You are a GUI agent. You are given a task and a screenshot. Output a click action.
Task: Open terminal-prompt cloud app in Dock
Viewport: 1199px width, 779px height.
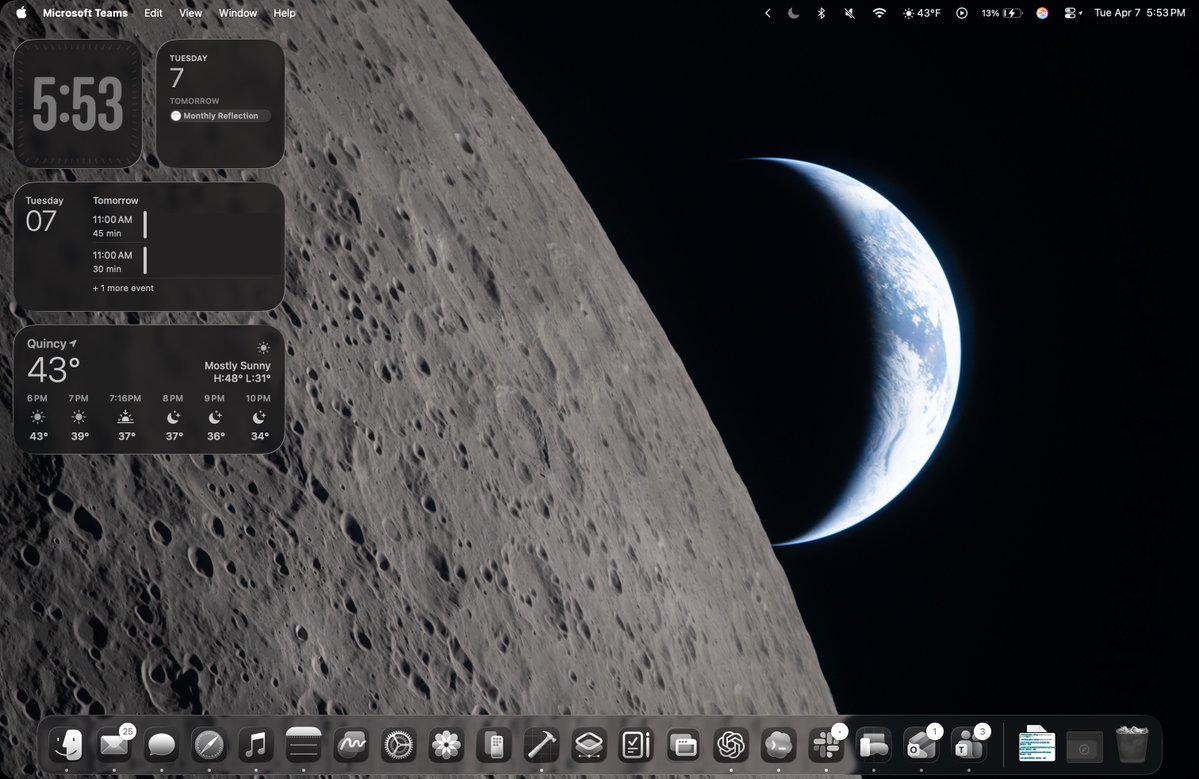point(778,744)
